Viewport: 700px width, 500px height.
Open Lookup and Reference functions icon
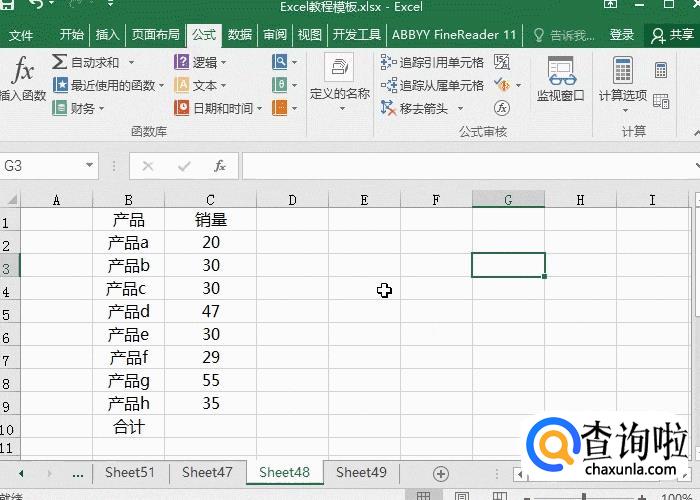[279, 62]
